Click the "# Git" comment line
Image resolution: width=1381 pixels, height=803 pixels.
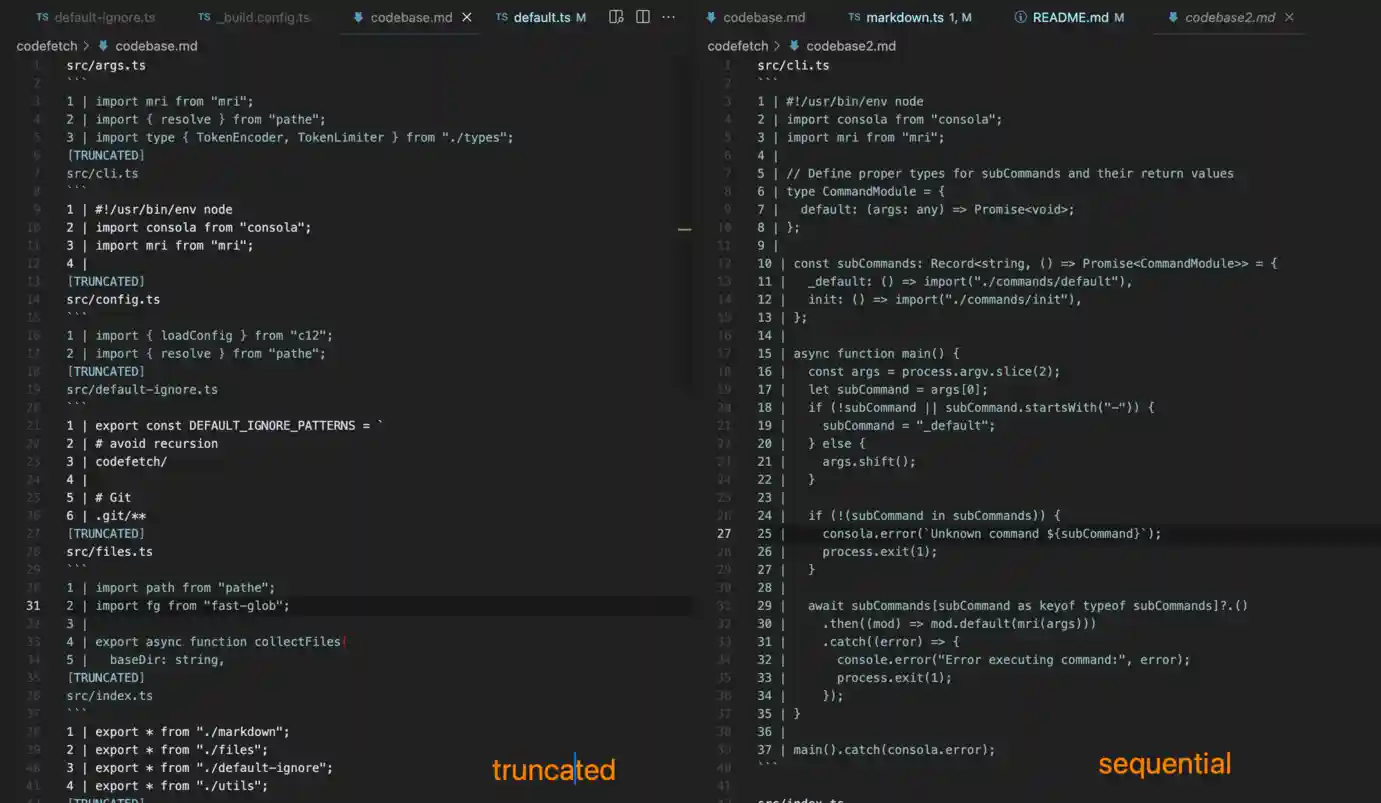click(99, 498)
